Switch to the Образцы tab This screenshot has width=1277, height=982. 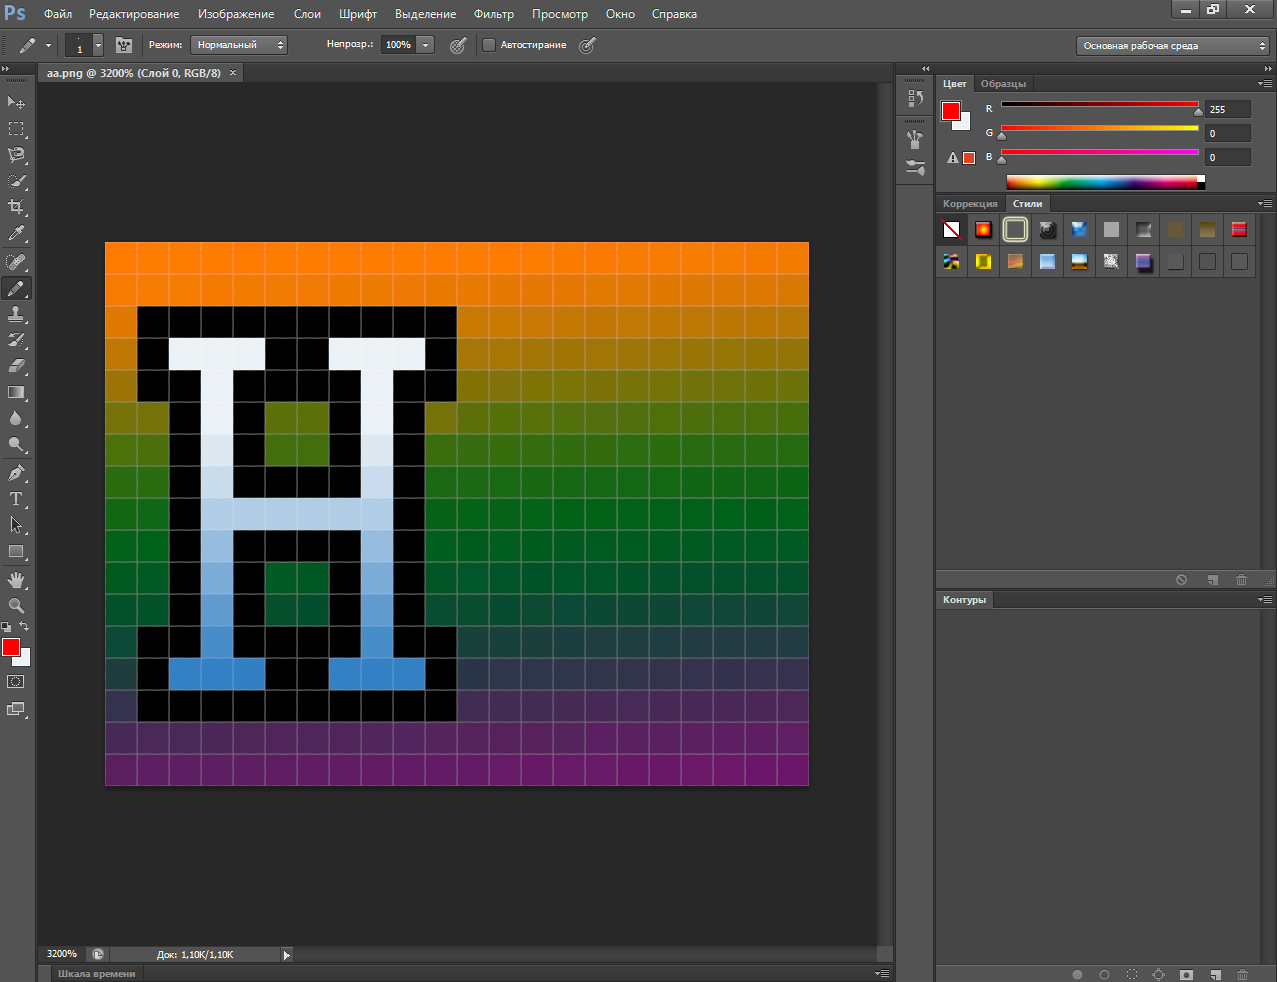pyautogui.click(x=1003, y=84)
